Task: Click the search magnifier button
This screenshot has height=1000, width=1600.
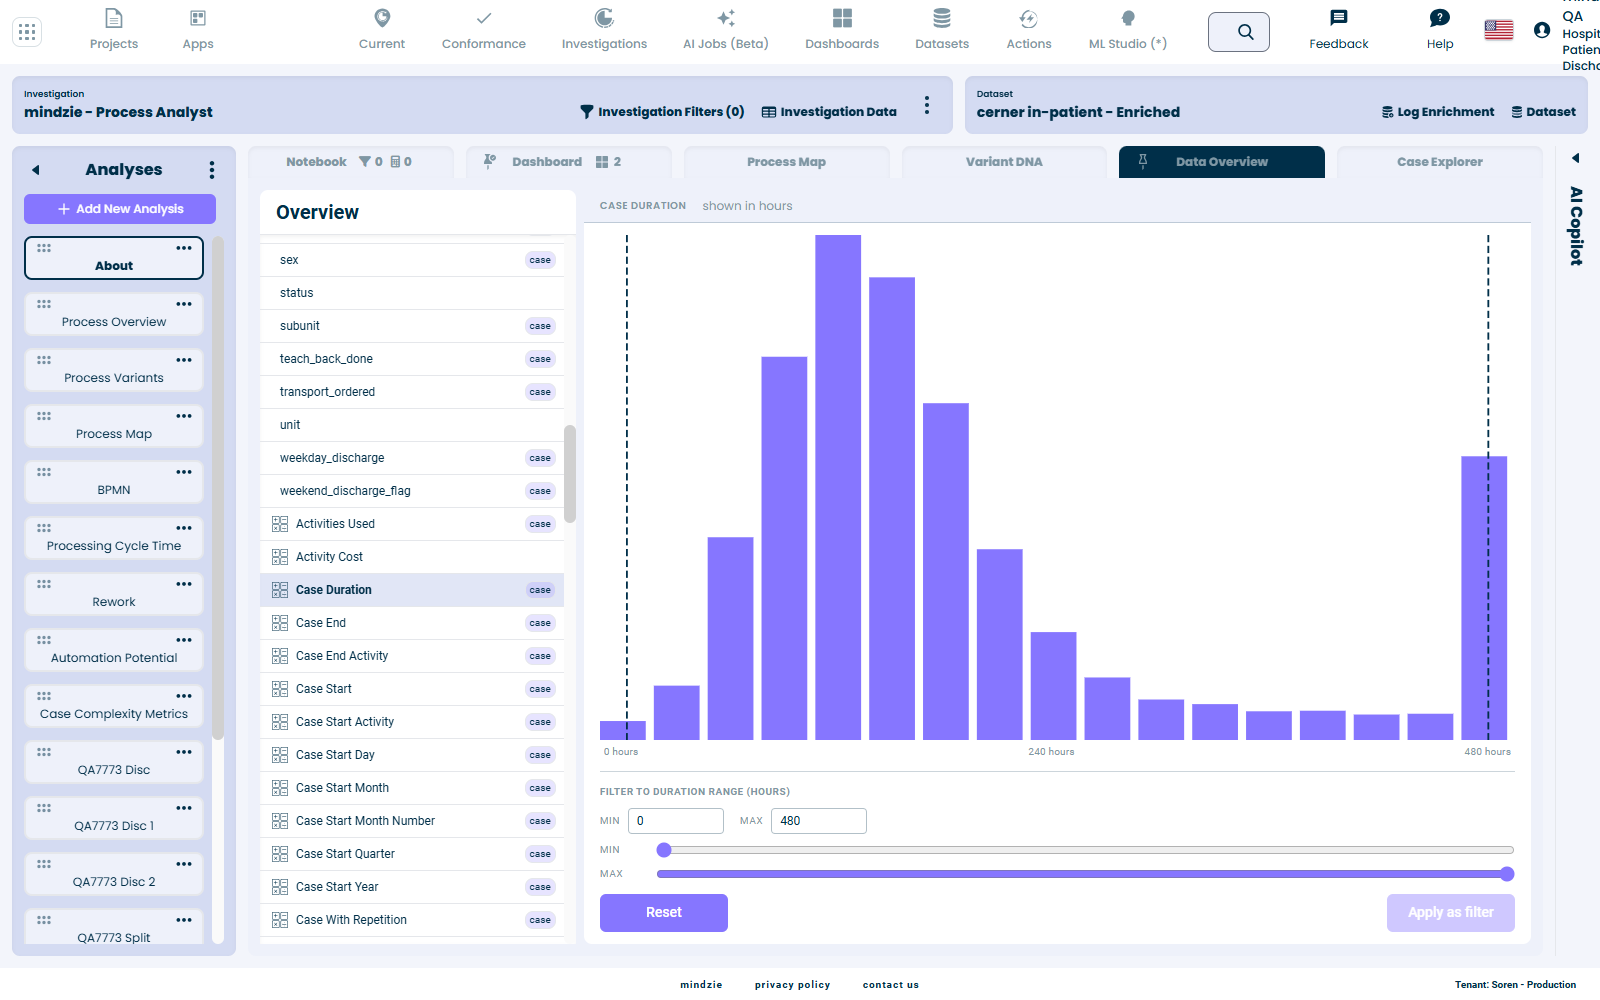Action: [1239, 32]
